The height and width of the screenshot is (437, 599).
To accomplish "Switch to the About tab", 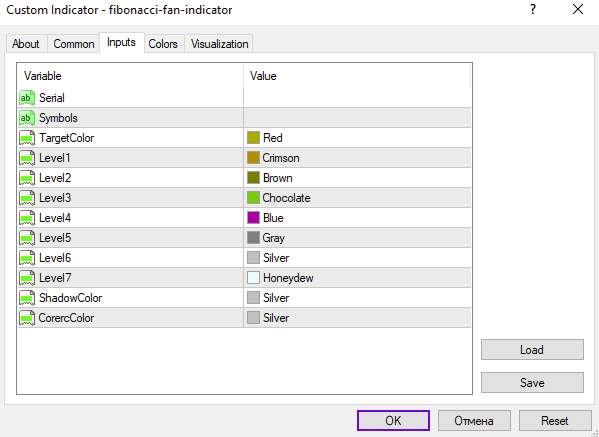I will 26,44.
